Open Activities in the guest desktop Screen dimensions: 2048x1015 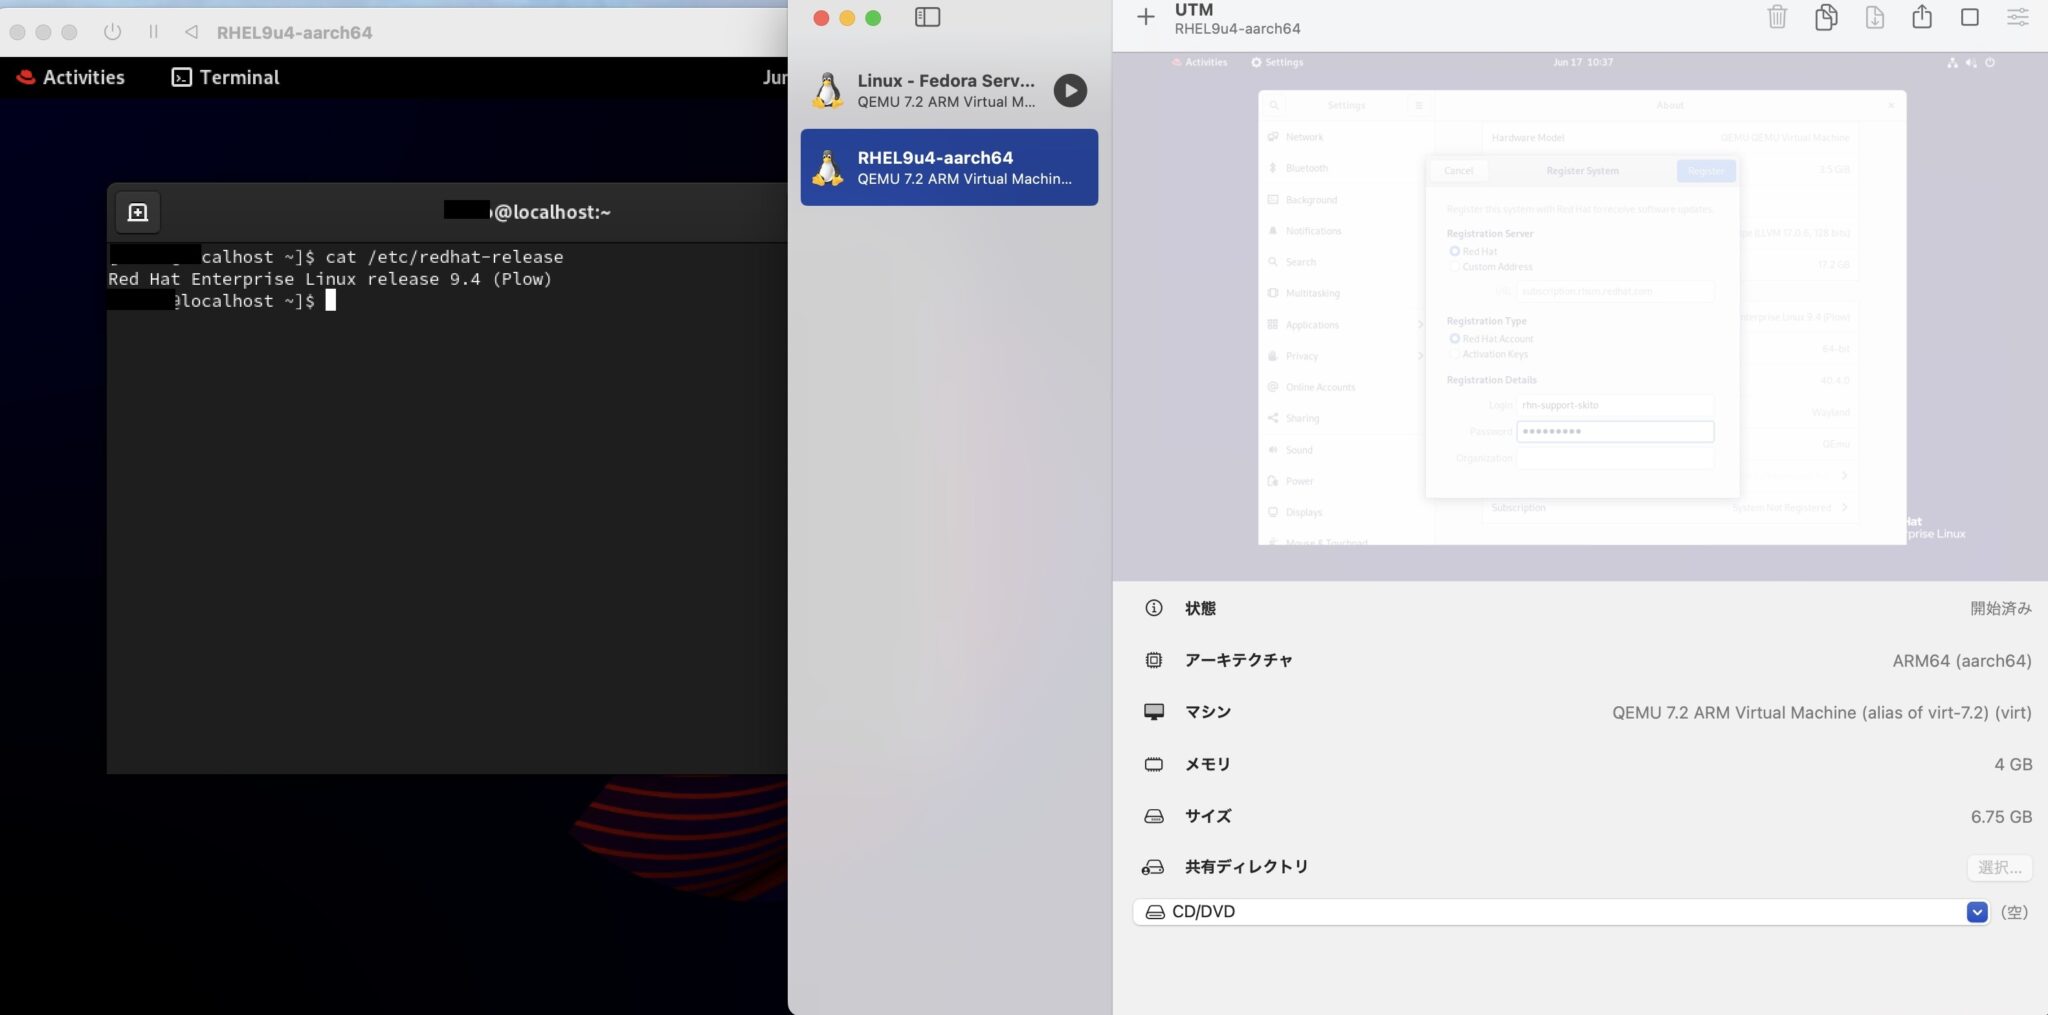click(x=1201, y=61)
